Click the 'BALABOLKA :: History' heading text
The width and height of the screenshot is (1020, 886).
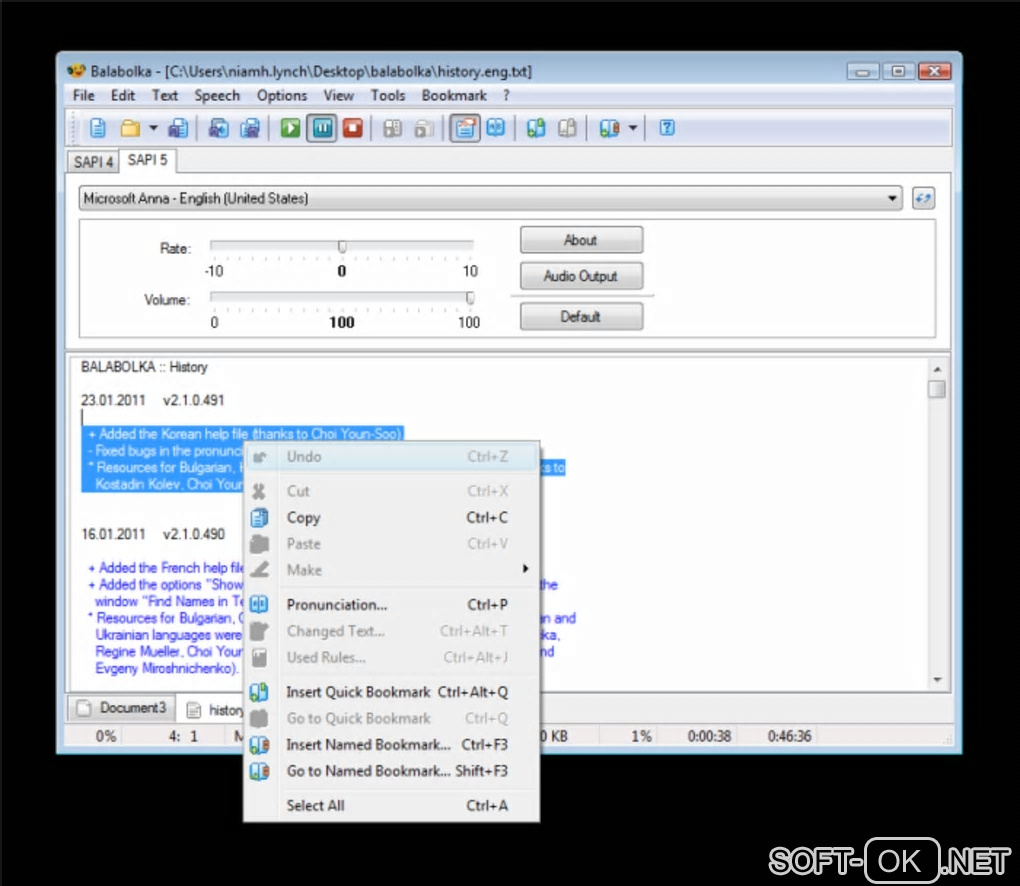coord(144,367)
